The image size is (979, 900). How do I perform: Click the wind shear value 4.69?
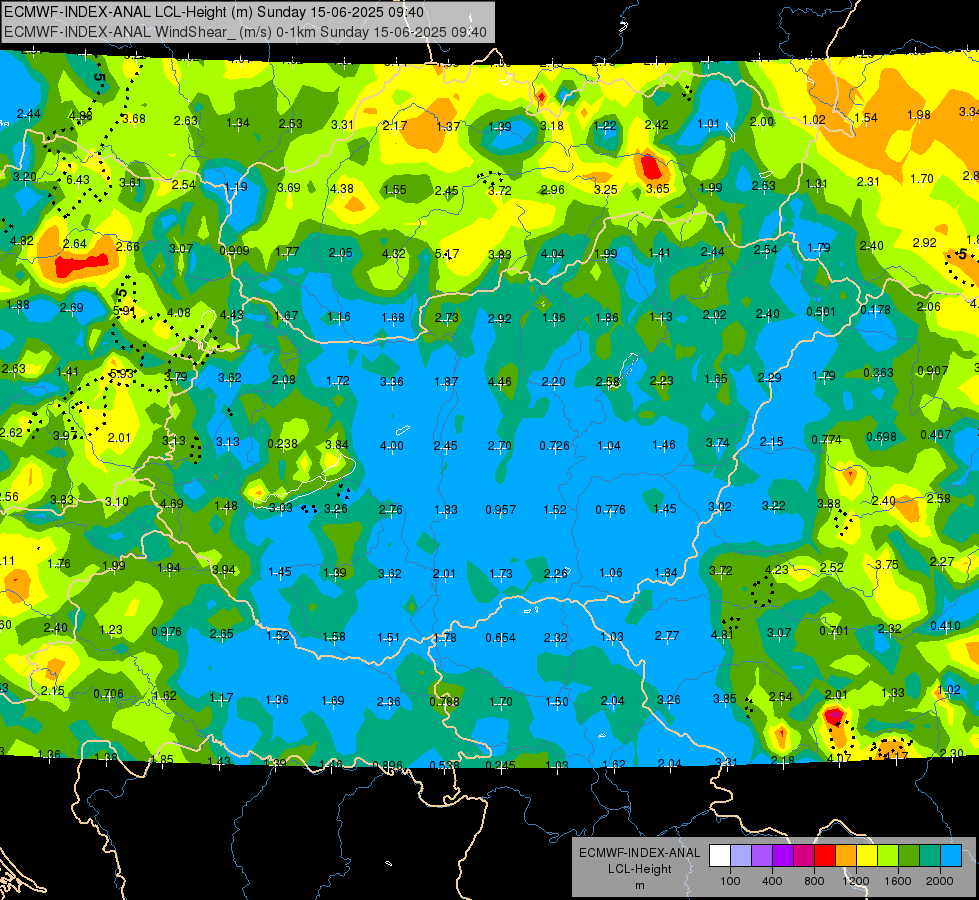(x=172, y=503)
